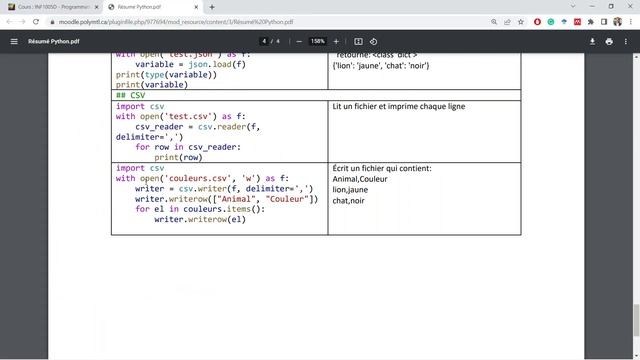Open the green Grammarly extension icon

tap(551, 22)
